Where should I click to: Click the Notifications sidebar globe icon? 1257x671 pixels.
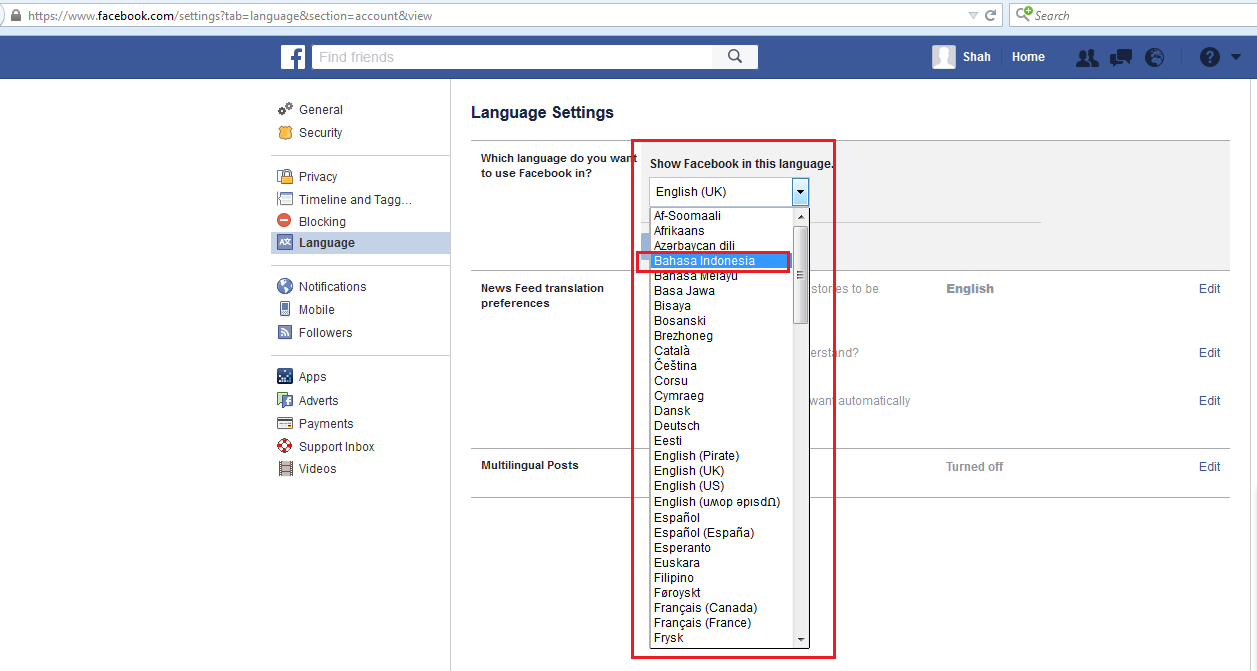tap(285, 286)
